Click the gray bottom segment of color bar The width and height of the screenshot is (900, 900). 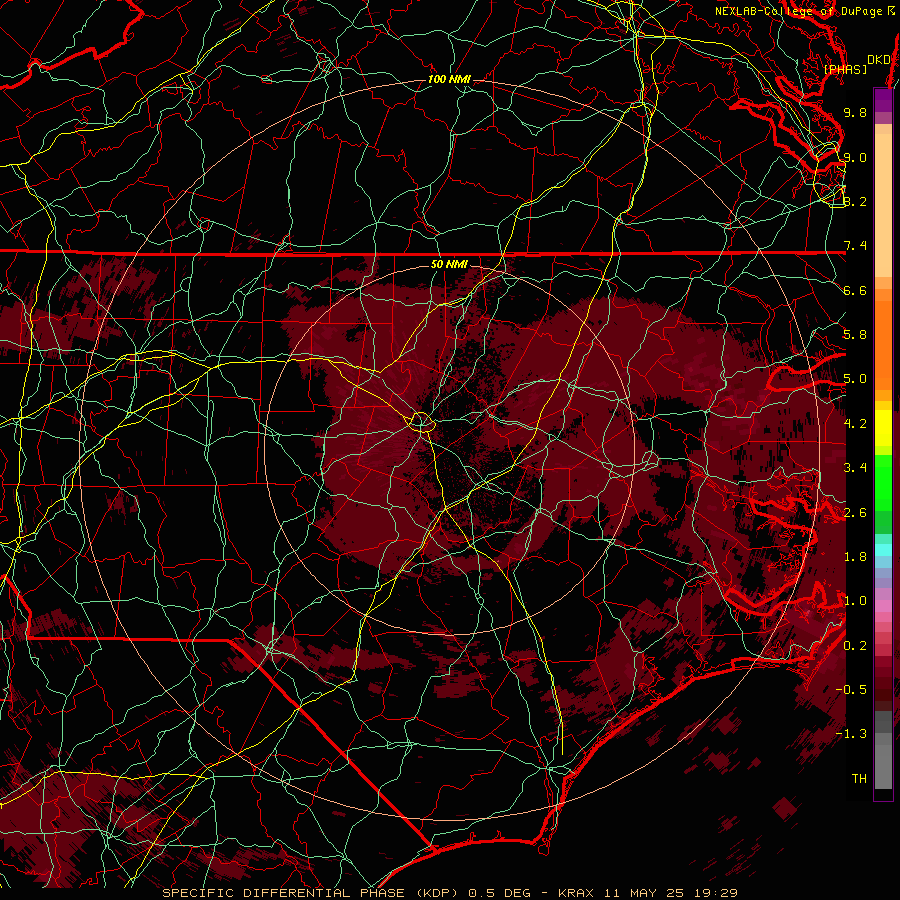[x=883, y=752]
